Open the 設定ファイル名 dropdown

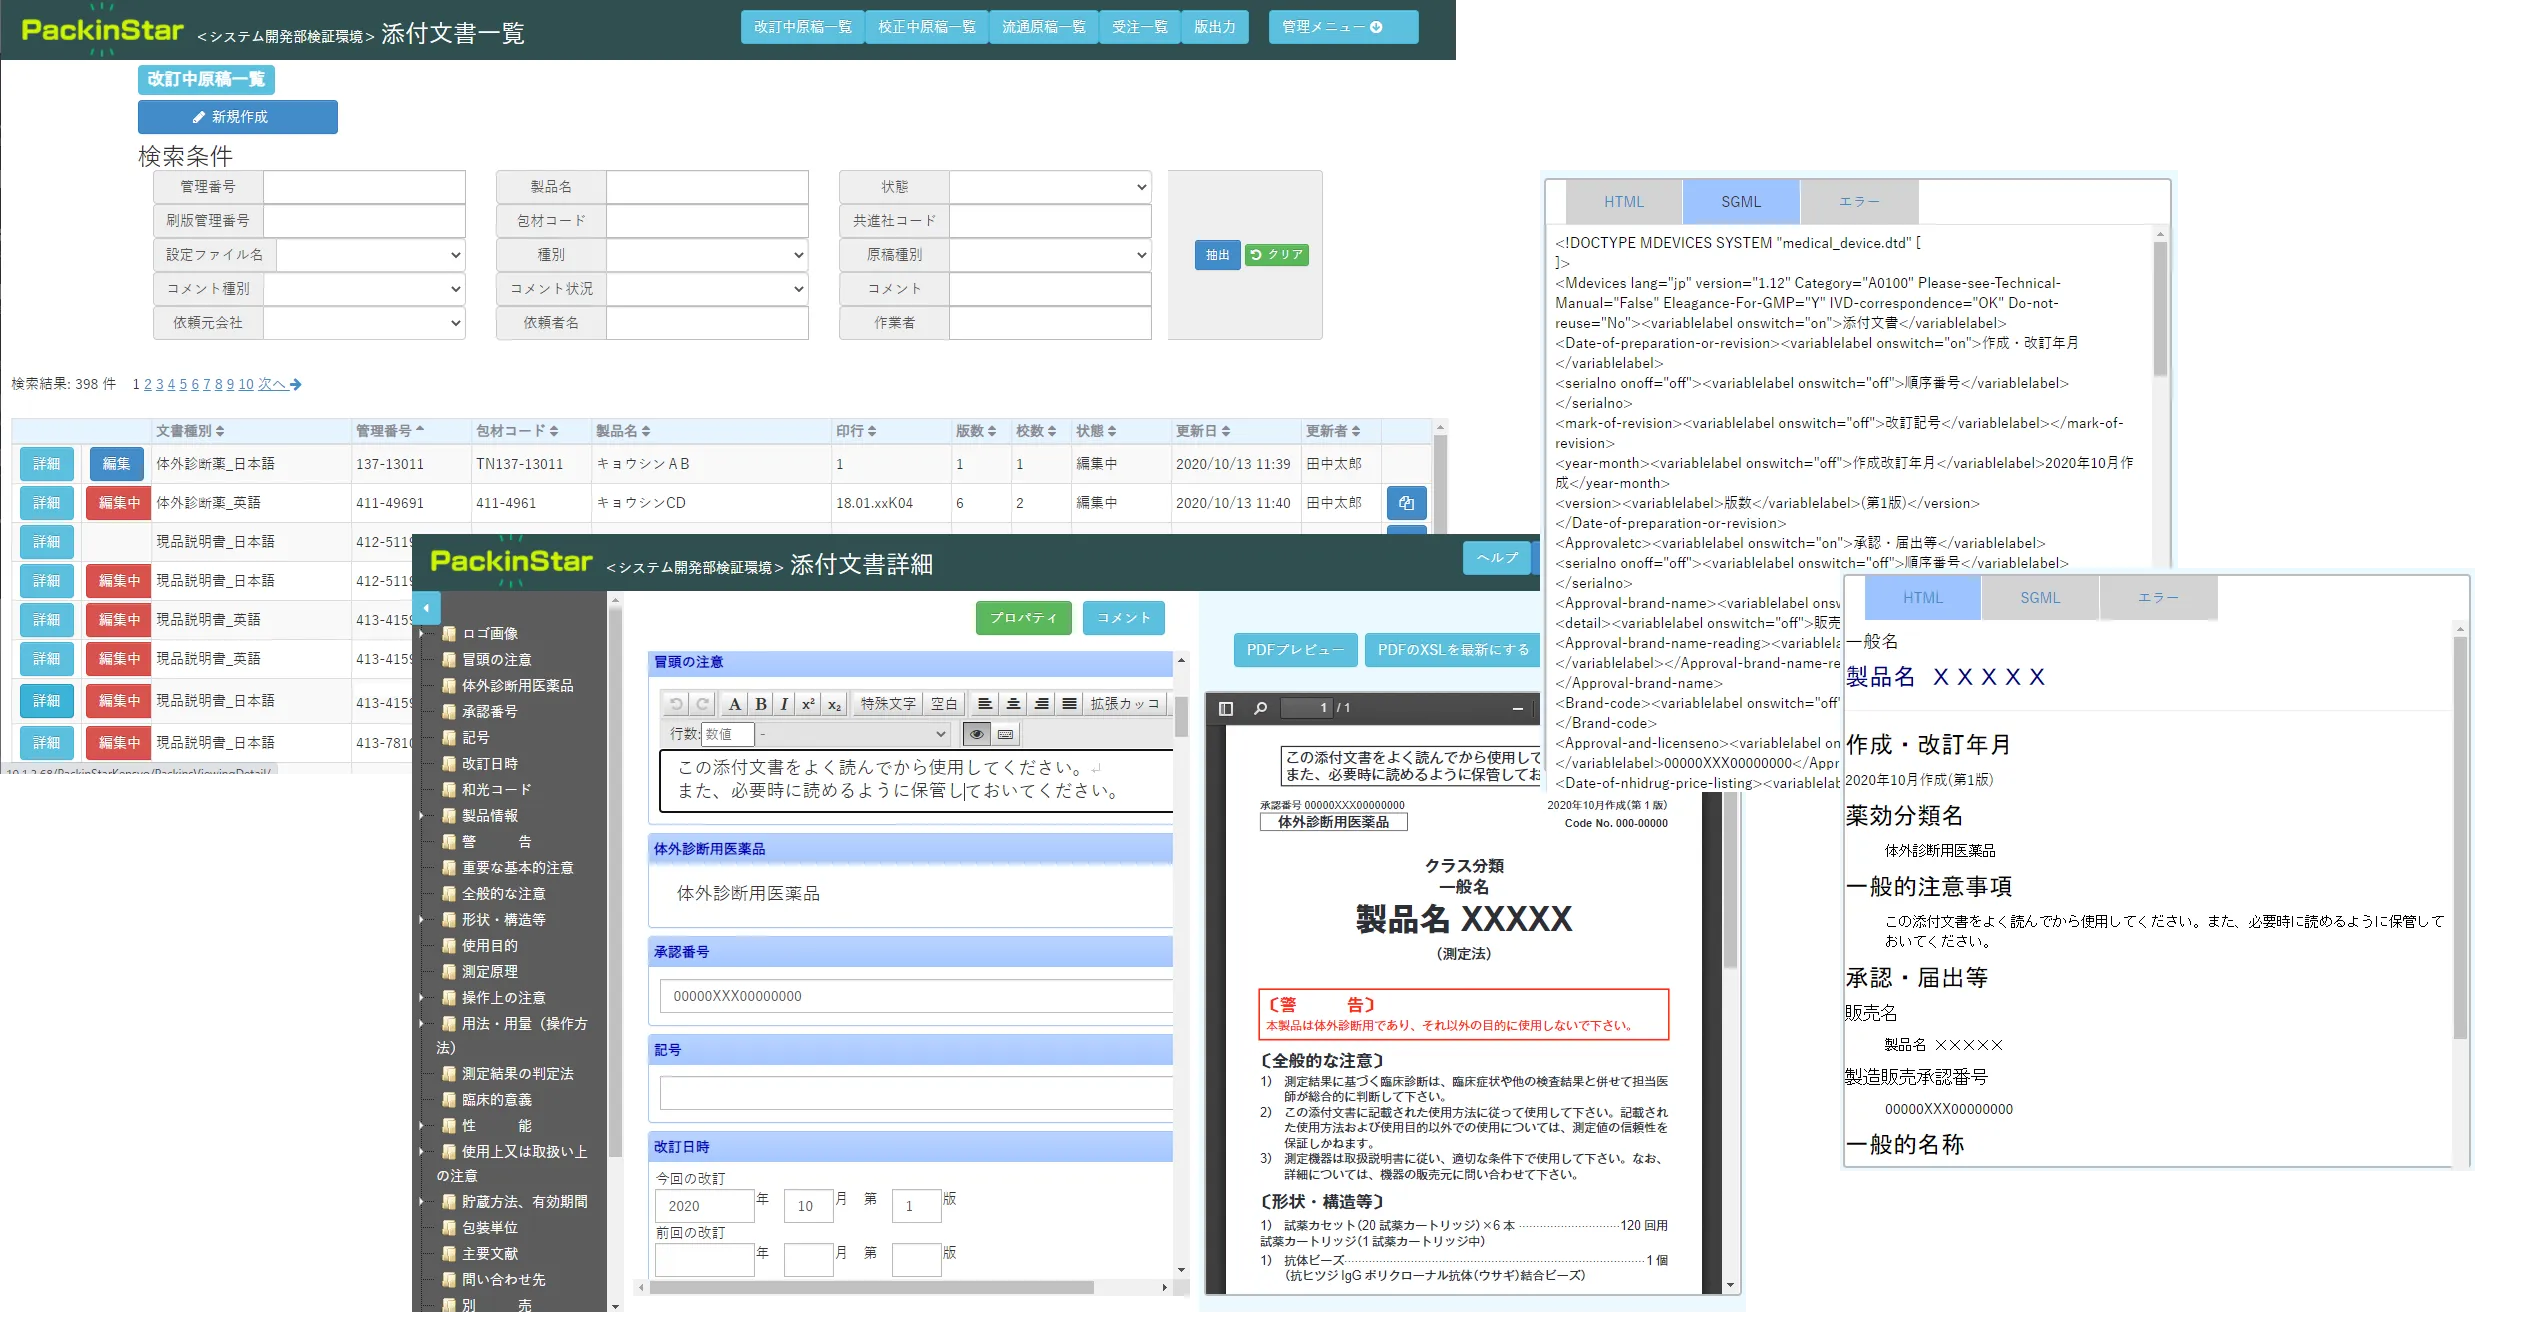coord(371,255)
